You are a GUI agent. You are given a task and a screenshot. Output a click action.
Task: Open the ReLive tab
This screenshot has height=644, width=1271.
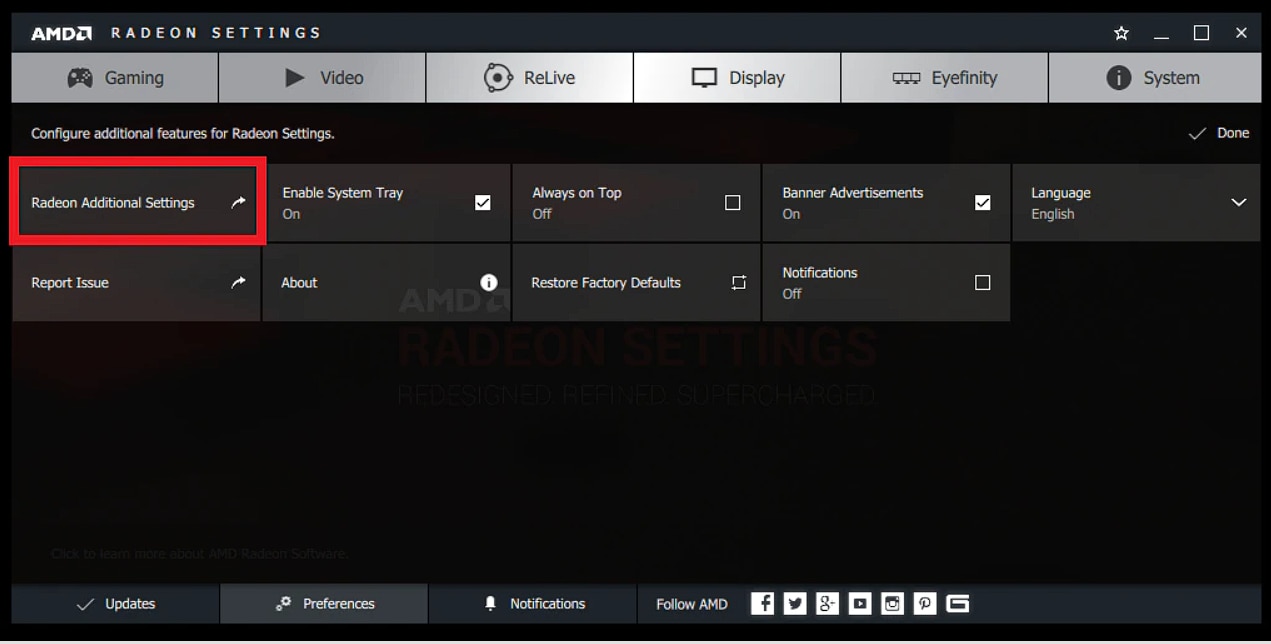coord(529,78)
